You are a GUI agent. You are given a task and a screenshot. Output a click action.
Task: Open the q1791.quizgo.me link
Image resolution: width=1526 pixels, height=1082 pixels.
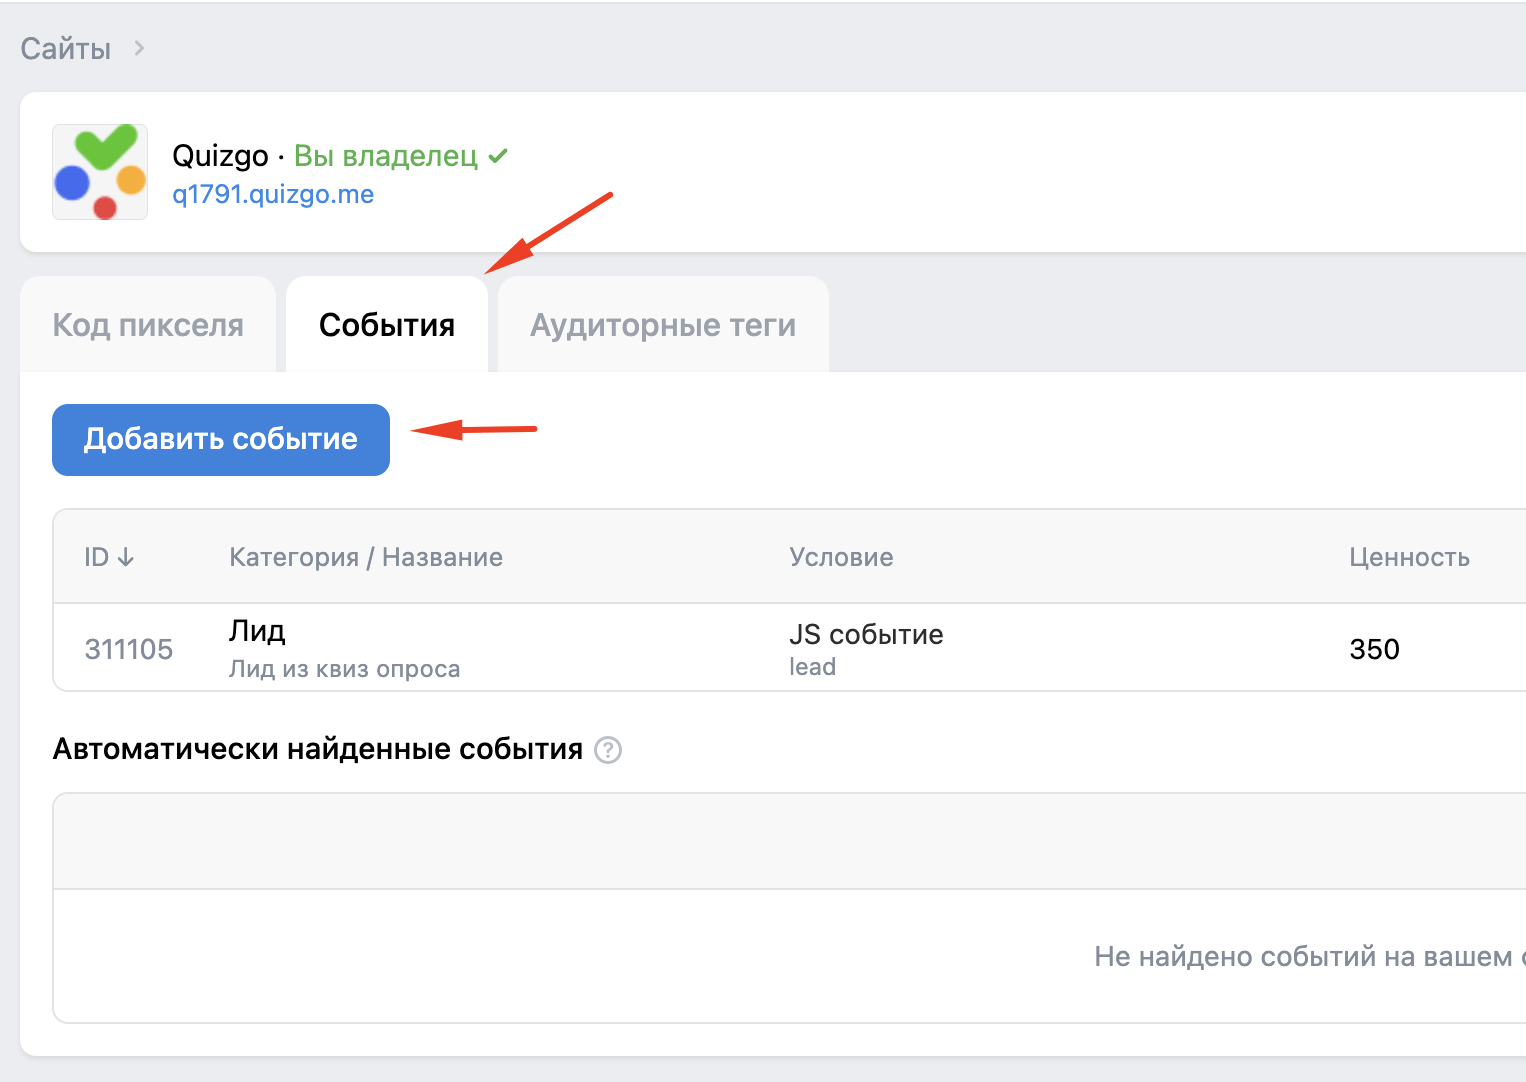click(273, 194)
